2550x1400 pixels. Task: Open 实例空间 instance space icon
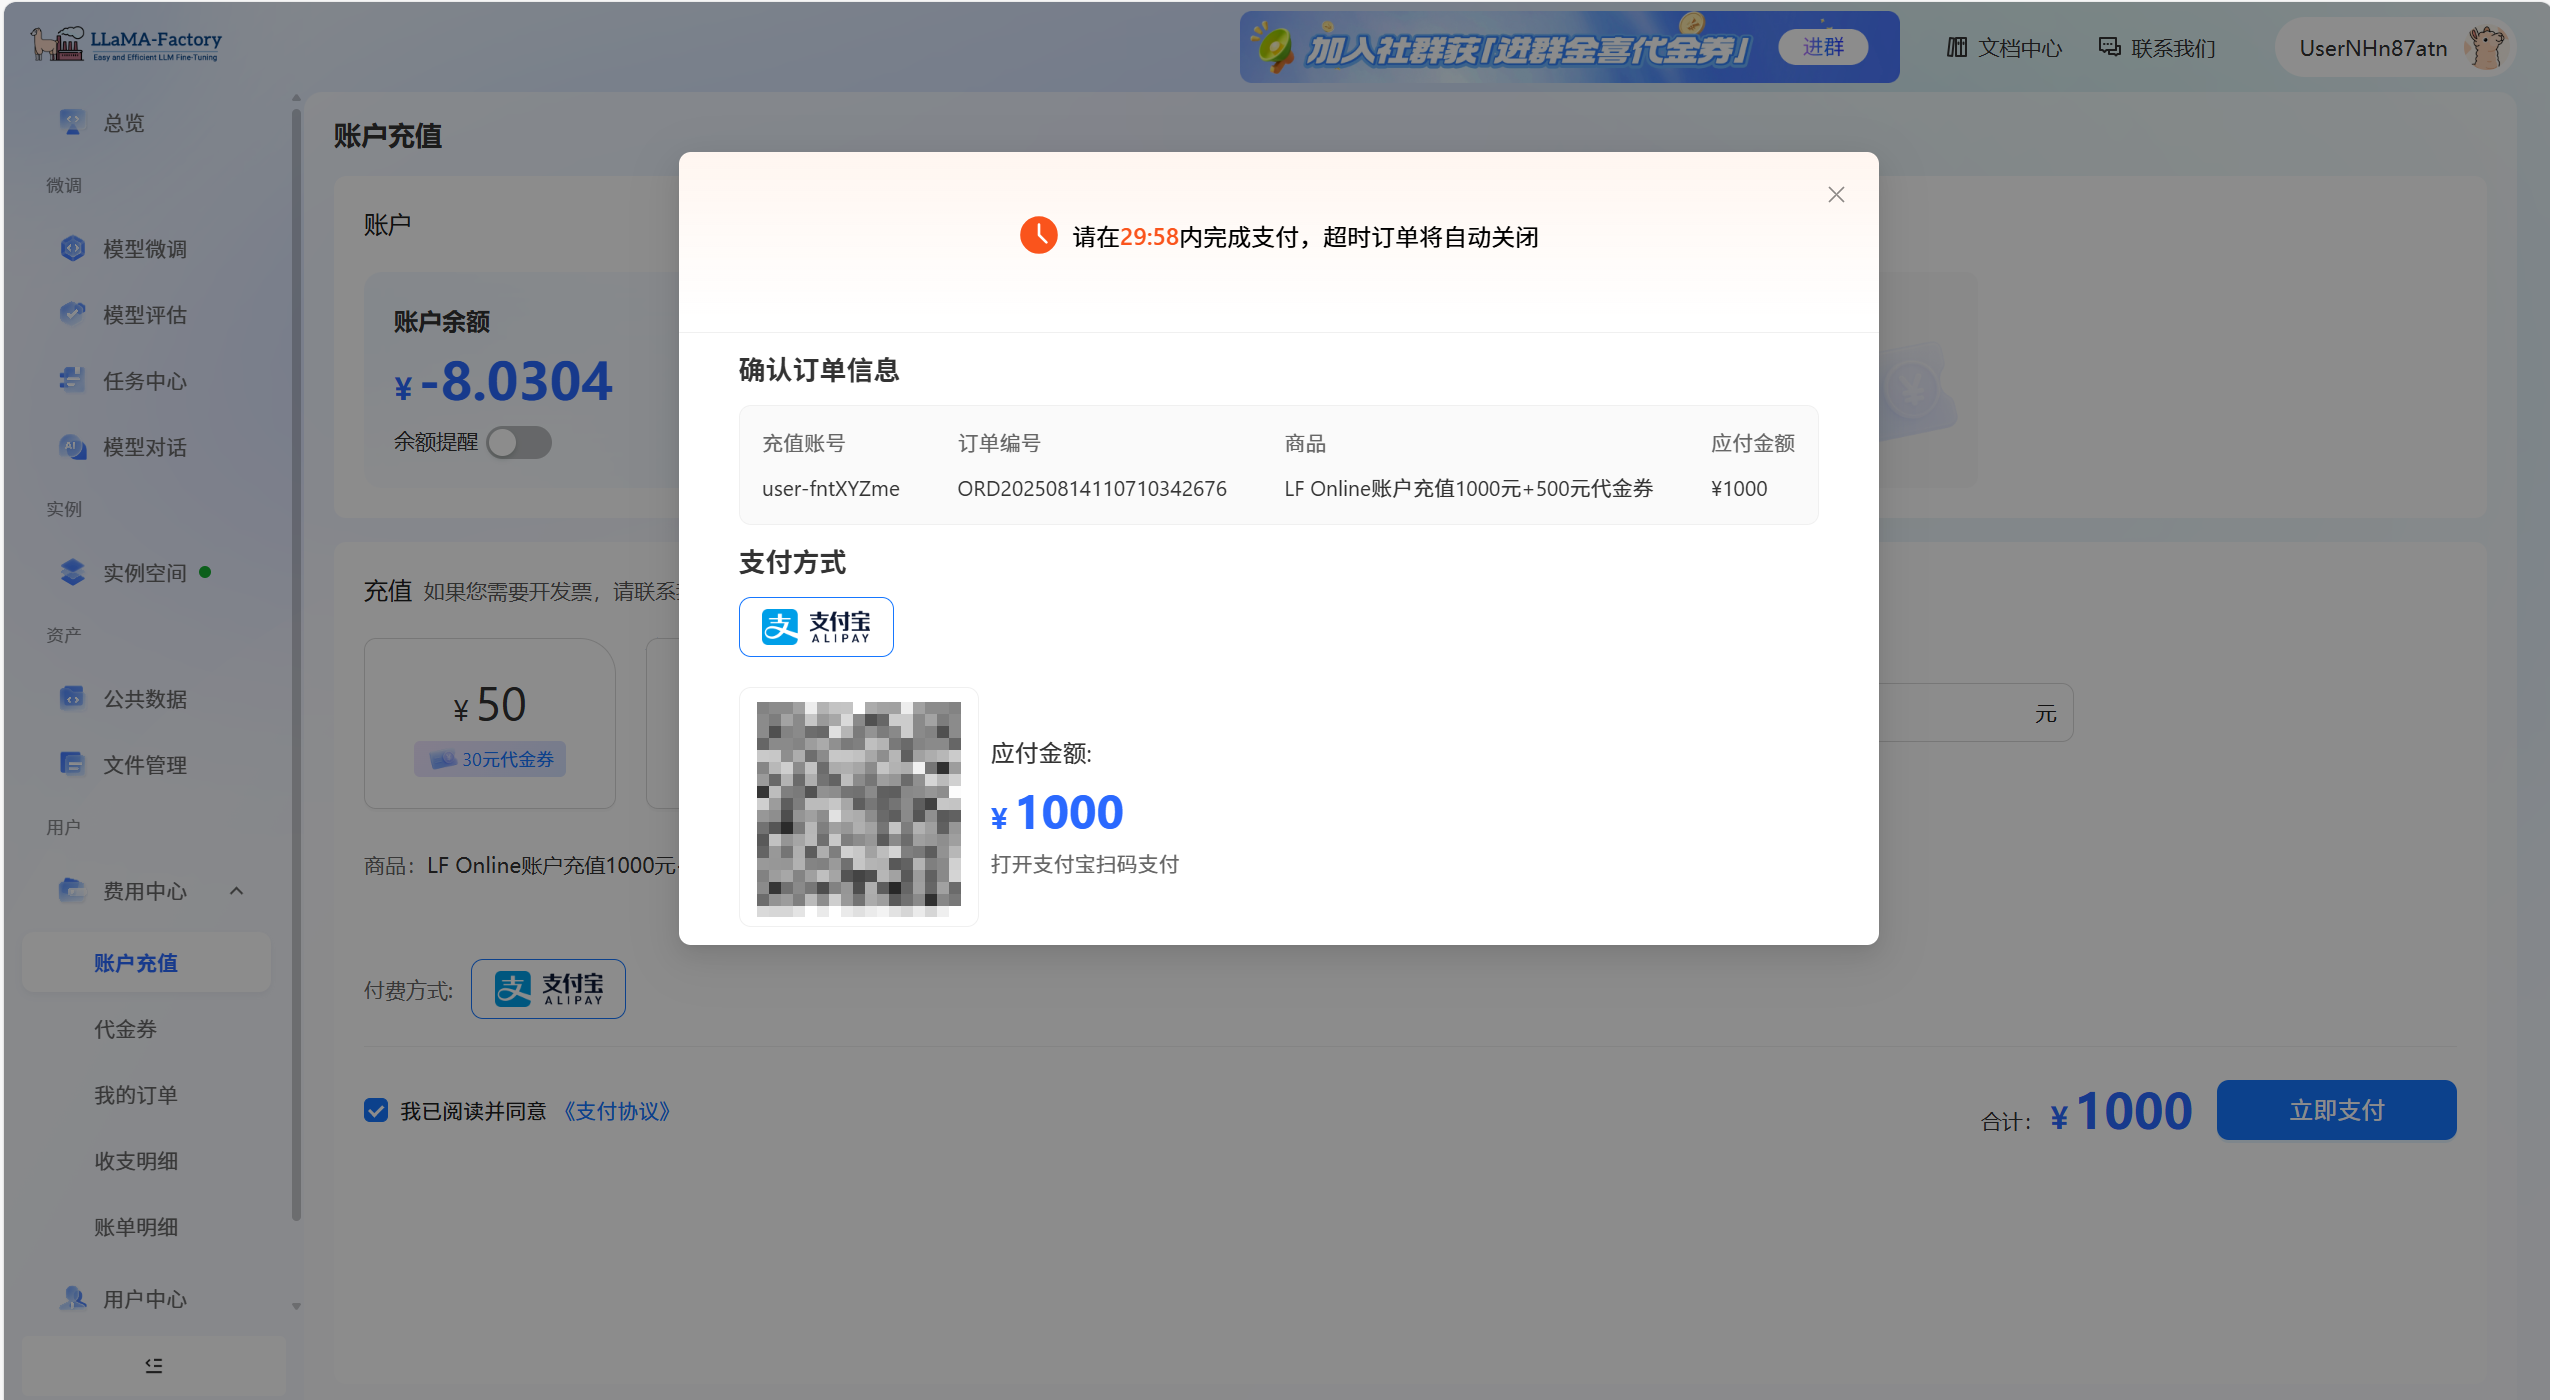point(72,572)
